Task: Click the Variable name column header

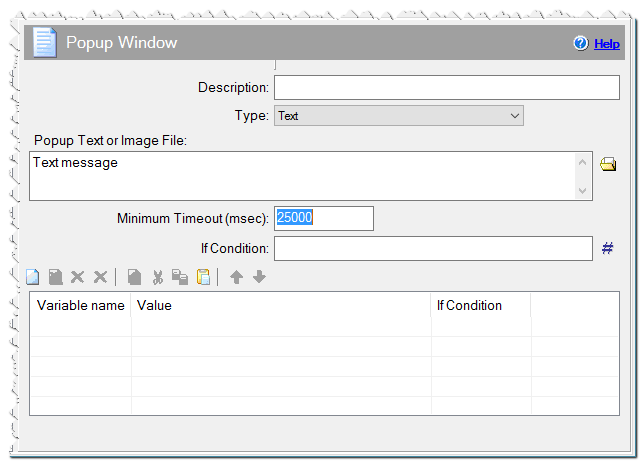Action: tap(80, 305)
